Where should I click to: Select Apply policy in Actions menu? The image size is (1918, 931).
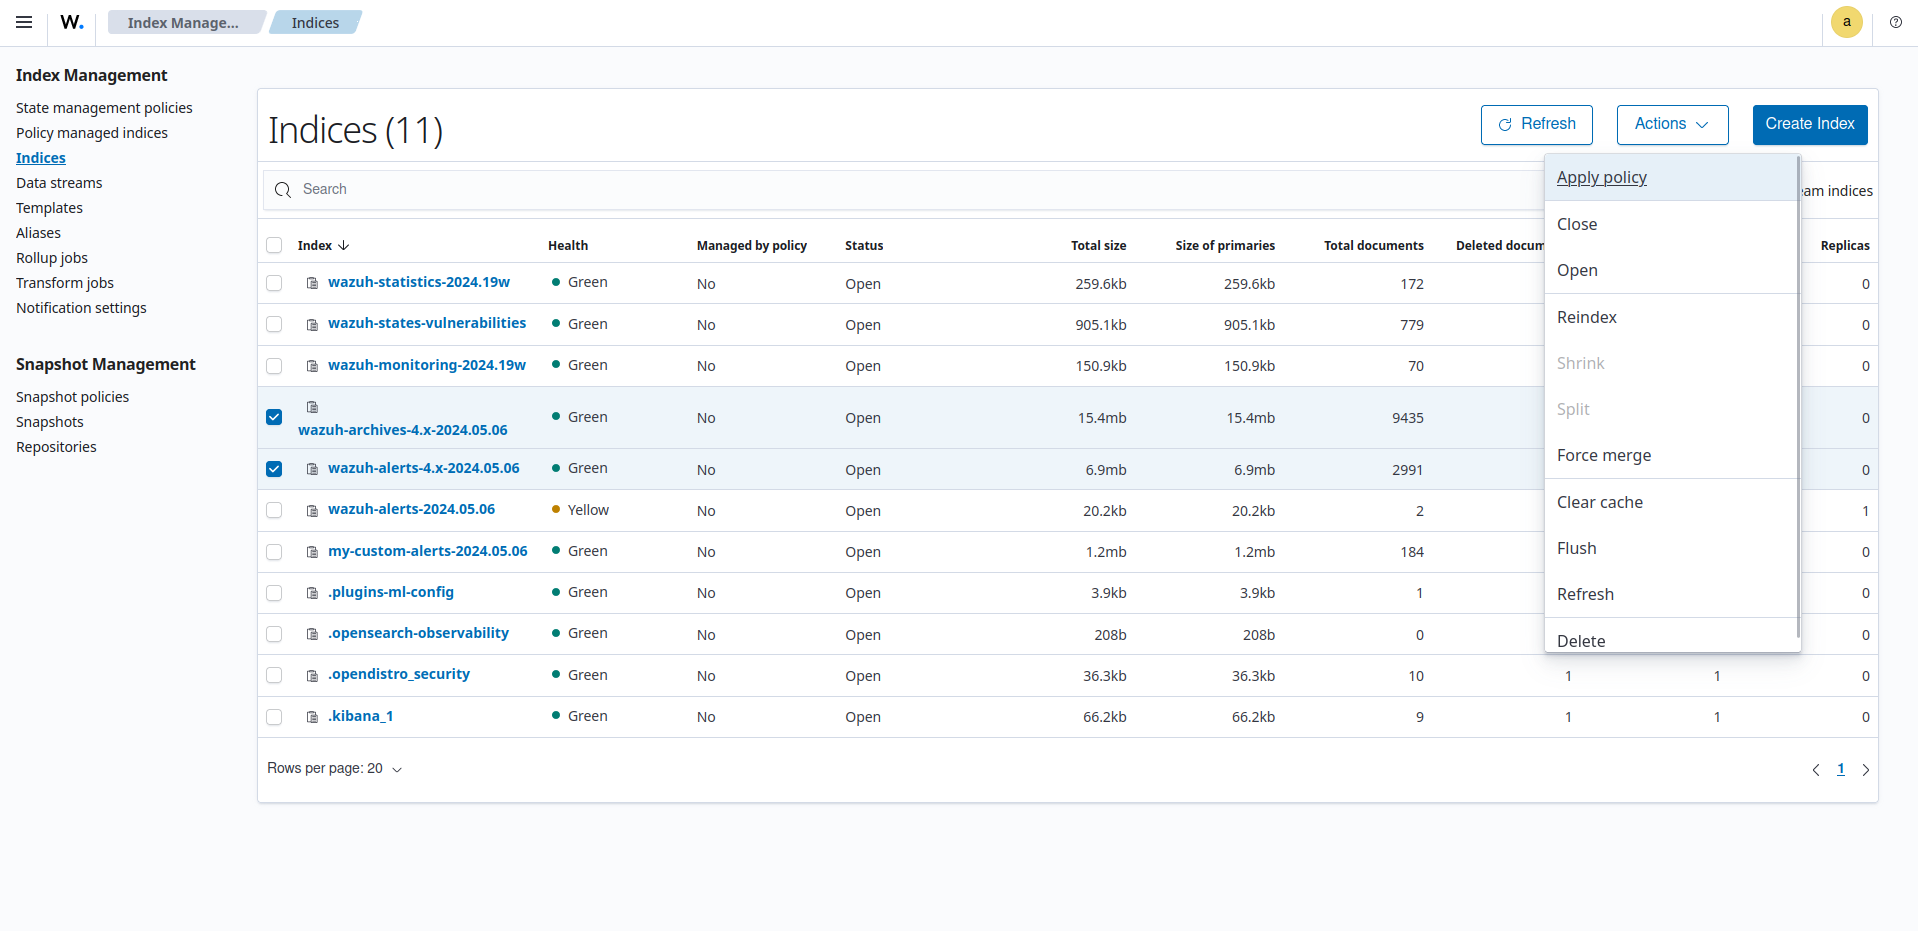(x=1601, y=177)
